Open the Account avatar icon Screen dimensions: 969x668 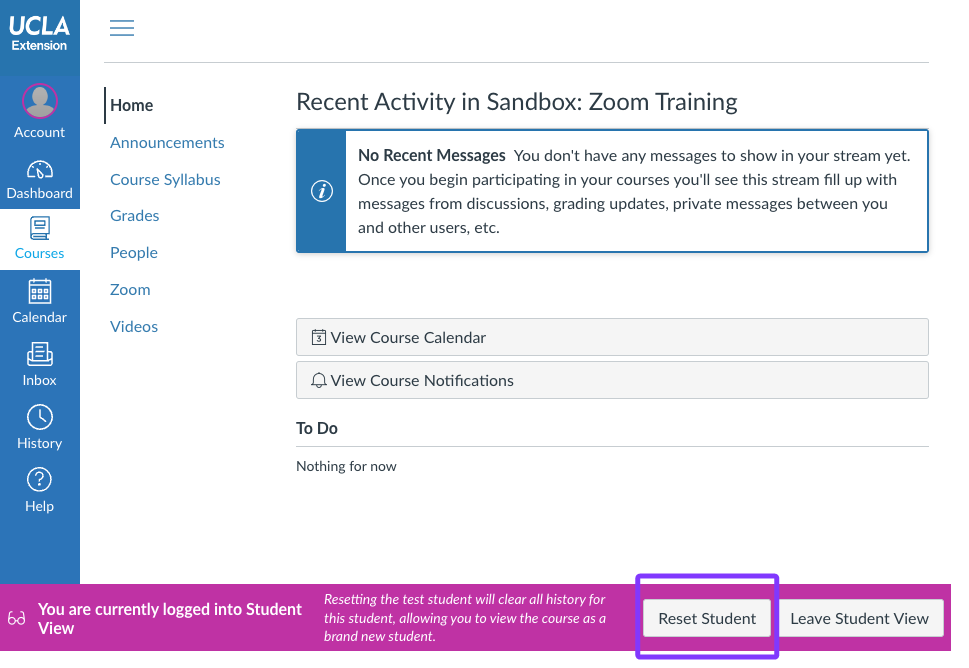pyautogui.click(x=40, y=101)
